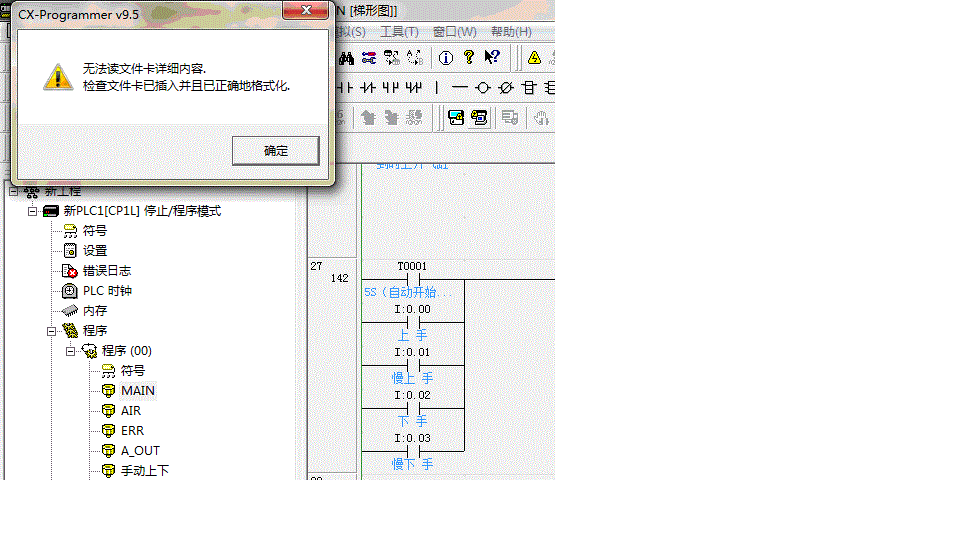Click the binoculars Find icon
The height and width of the screenshot is (540, 960).
coord(347,58)
